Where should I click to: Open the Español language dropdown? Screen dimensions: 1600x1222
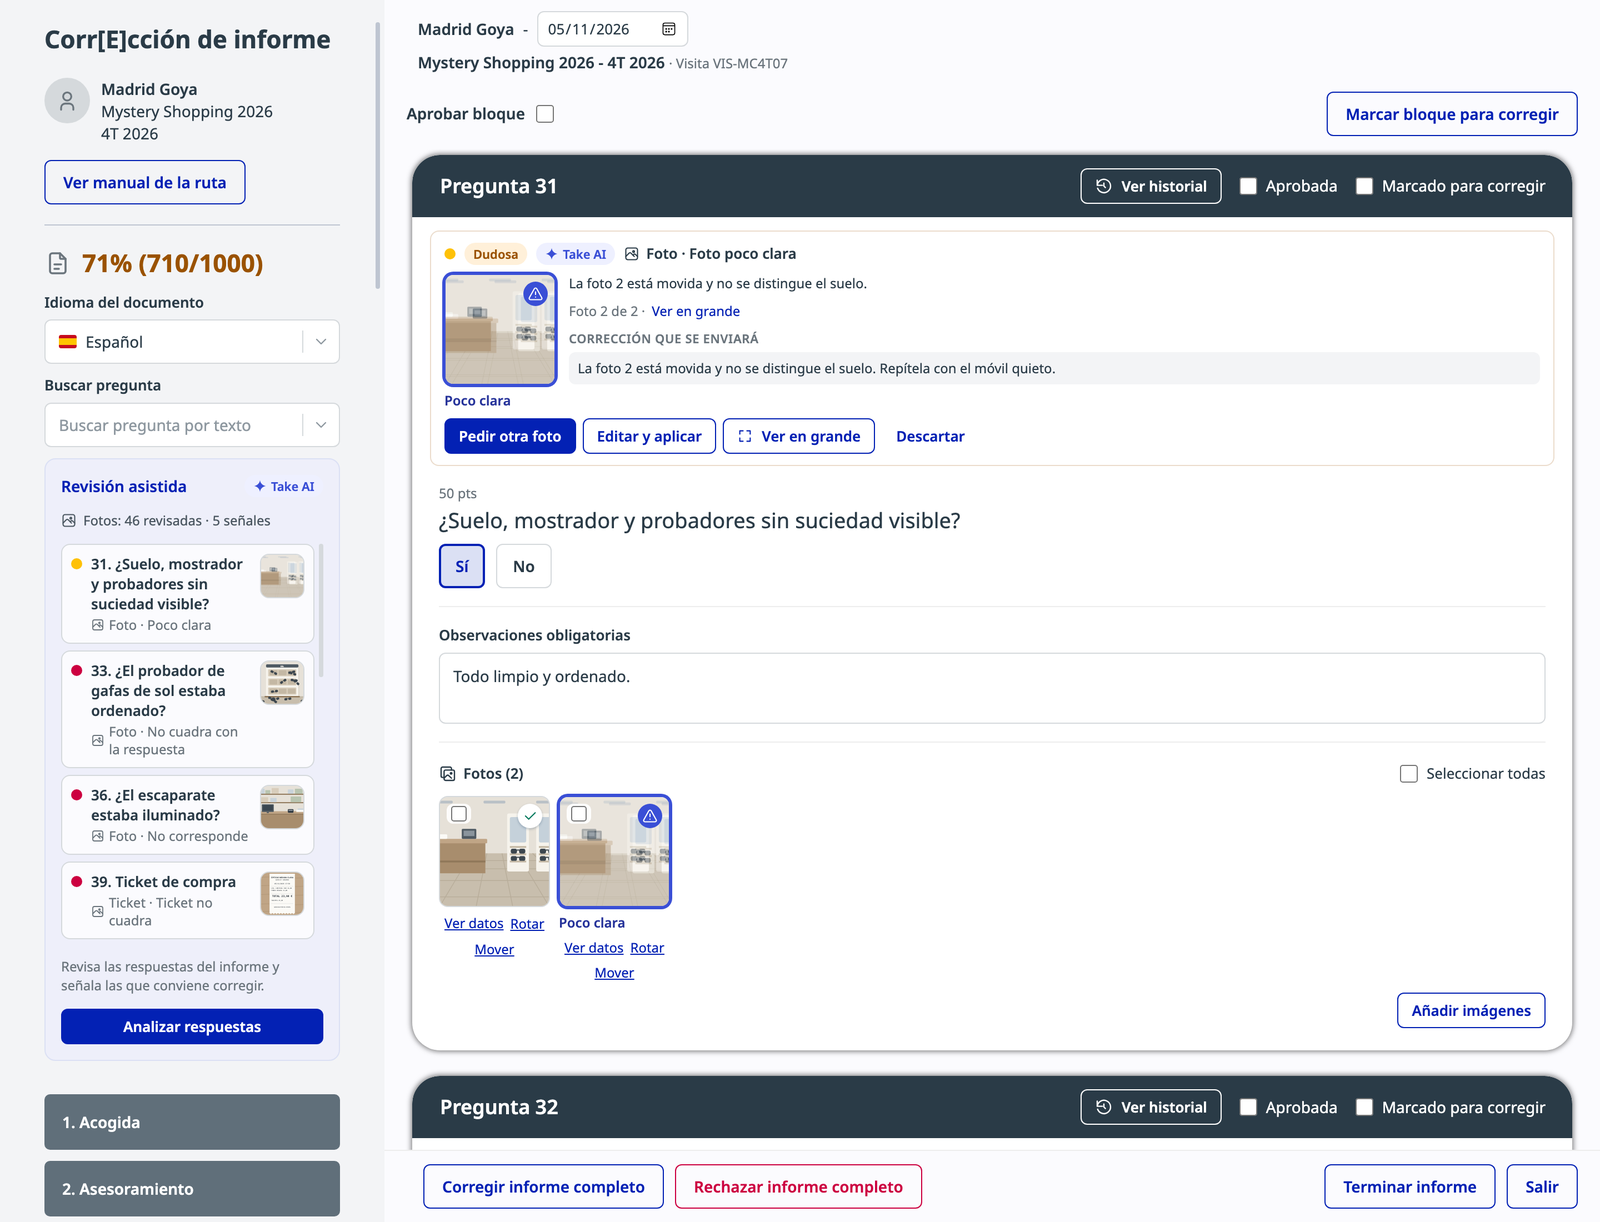click(x=192, y=342)
